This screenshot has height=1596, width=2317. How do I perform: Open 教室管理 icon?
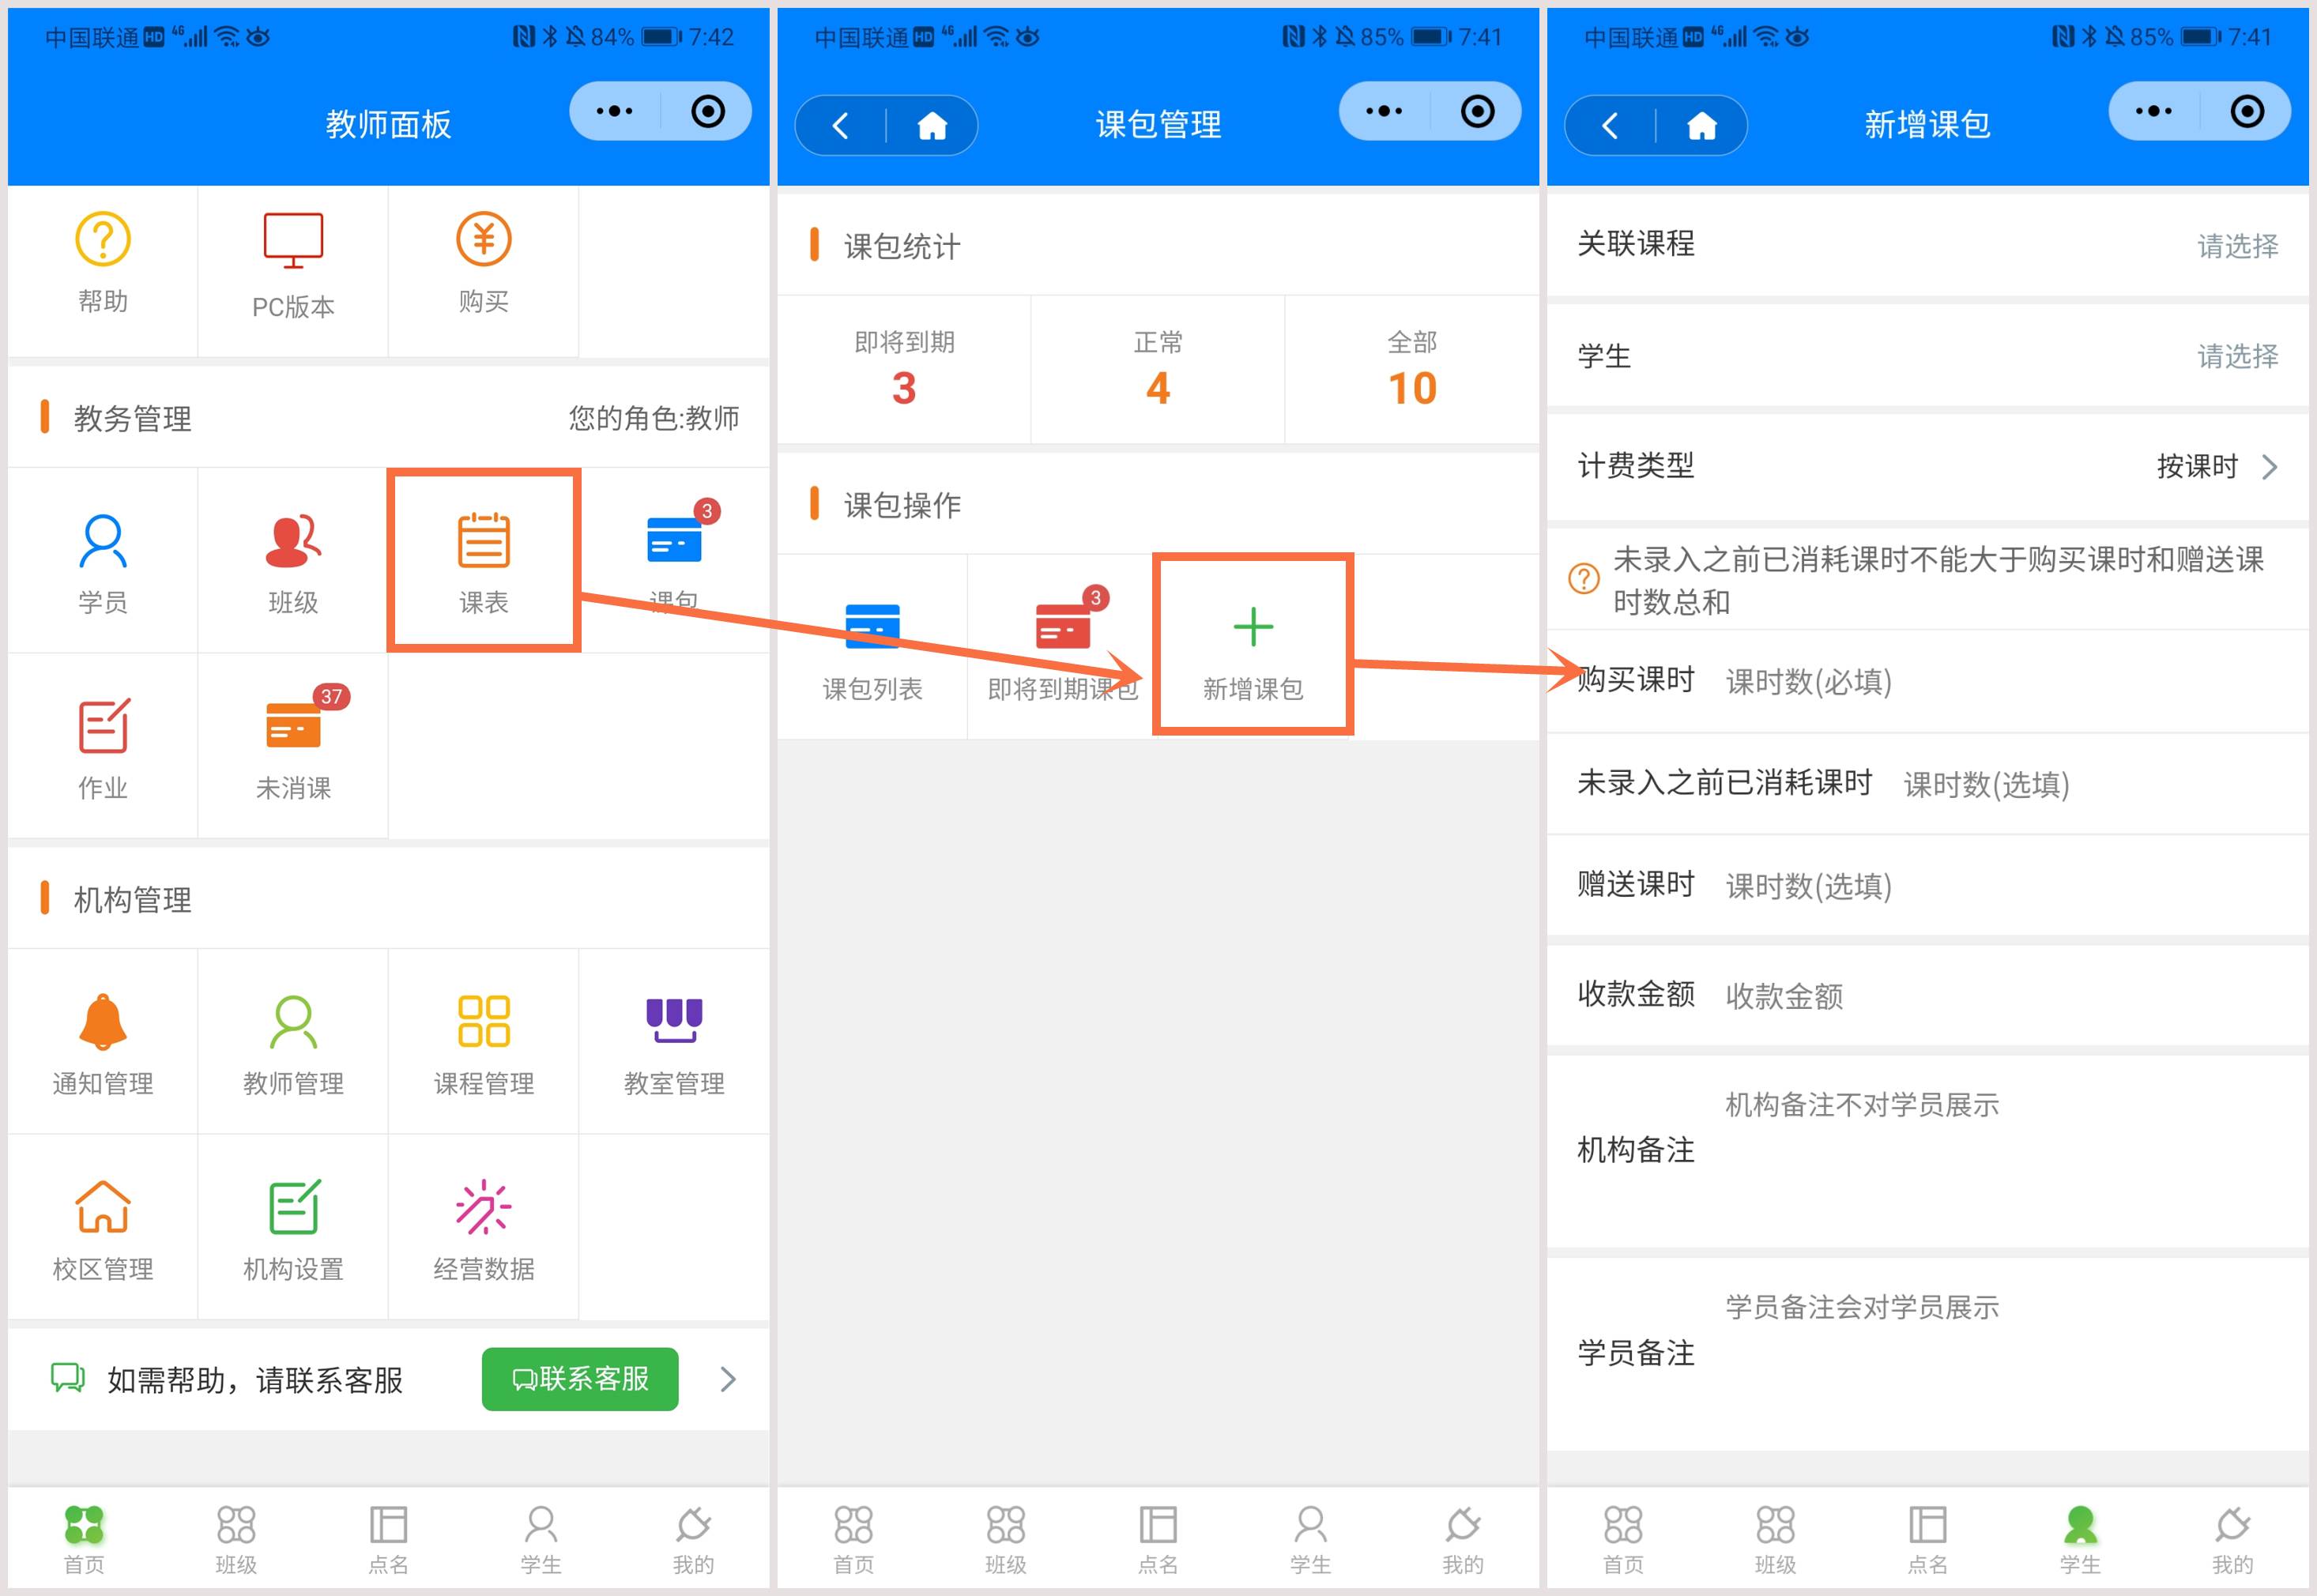675,1022
